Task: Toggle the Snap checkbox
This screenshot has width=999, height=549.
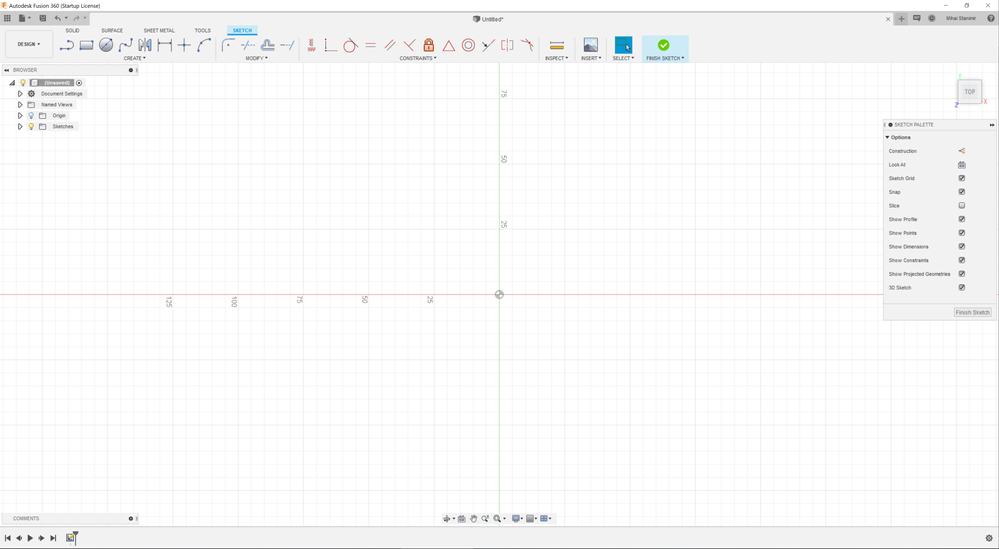Action: 961,192
